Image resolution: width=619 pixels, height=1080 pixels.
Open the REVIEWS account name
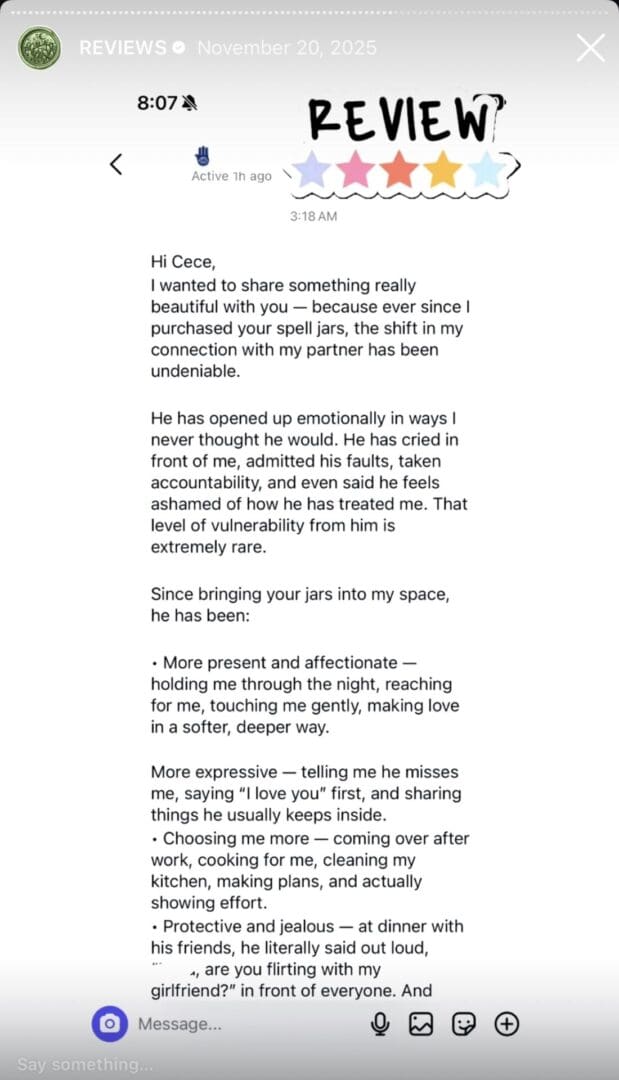click(x=122, y=48)
